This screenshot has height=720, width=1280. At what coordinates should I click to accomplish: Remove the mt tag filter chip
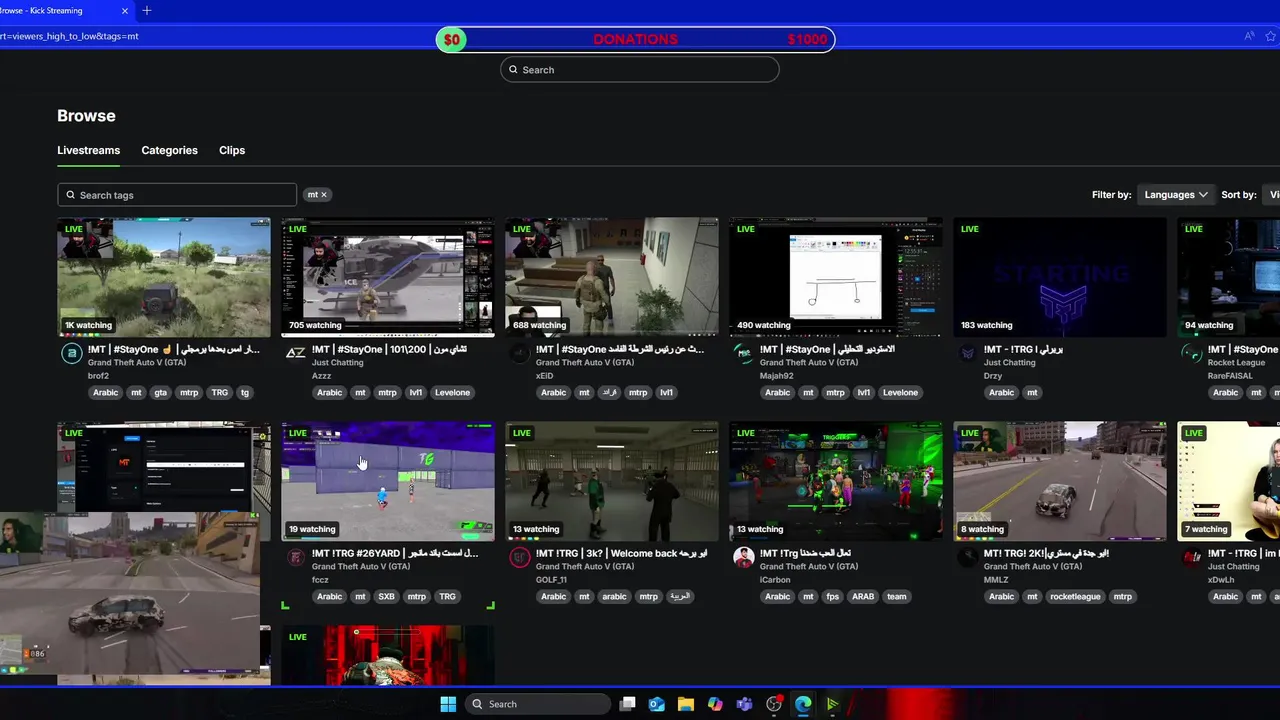323,195
